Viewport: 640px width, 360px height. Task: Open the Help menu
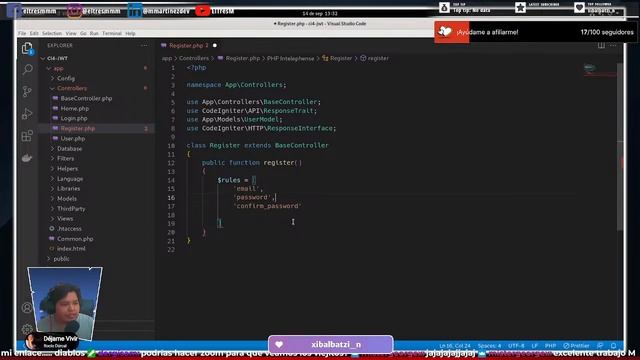click(x=130, y=33)
